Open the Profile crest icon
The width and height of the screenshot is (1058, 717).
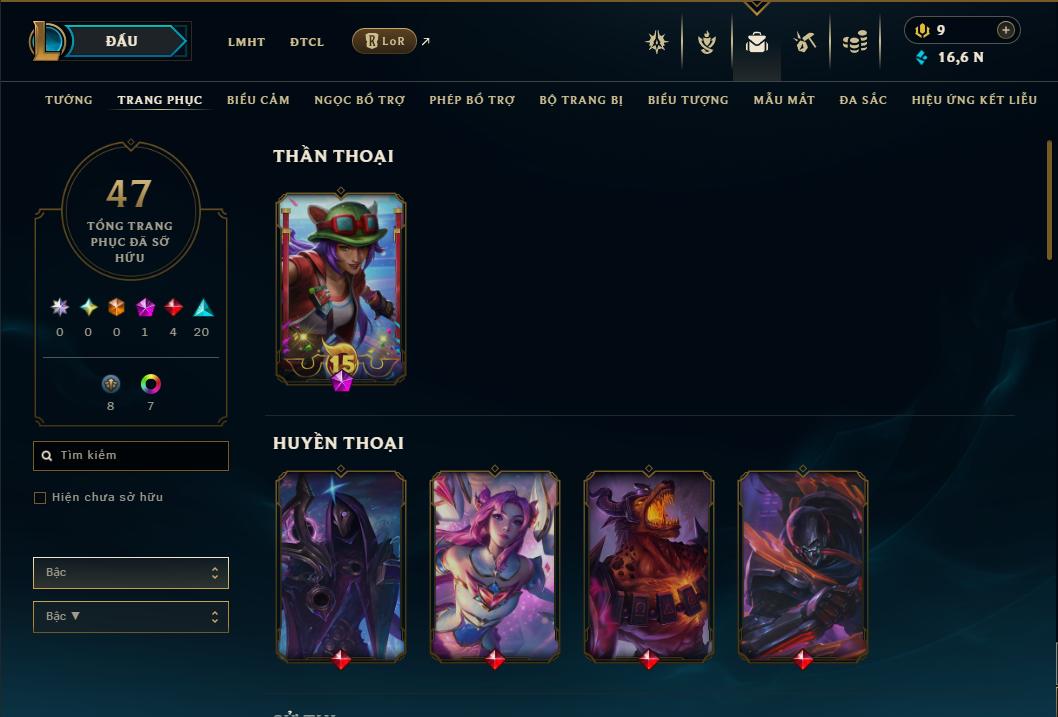[x=657, y=42]
